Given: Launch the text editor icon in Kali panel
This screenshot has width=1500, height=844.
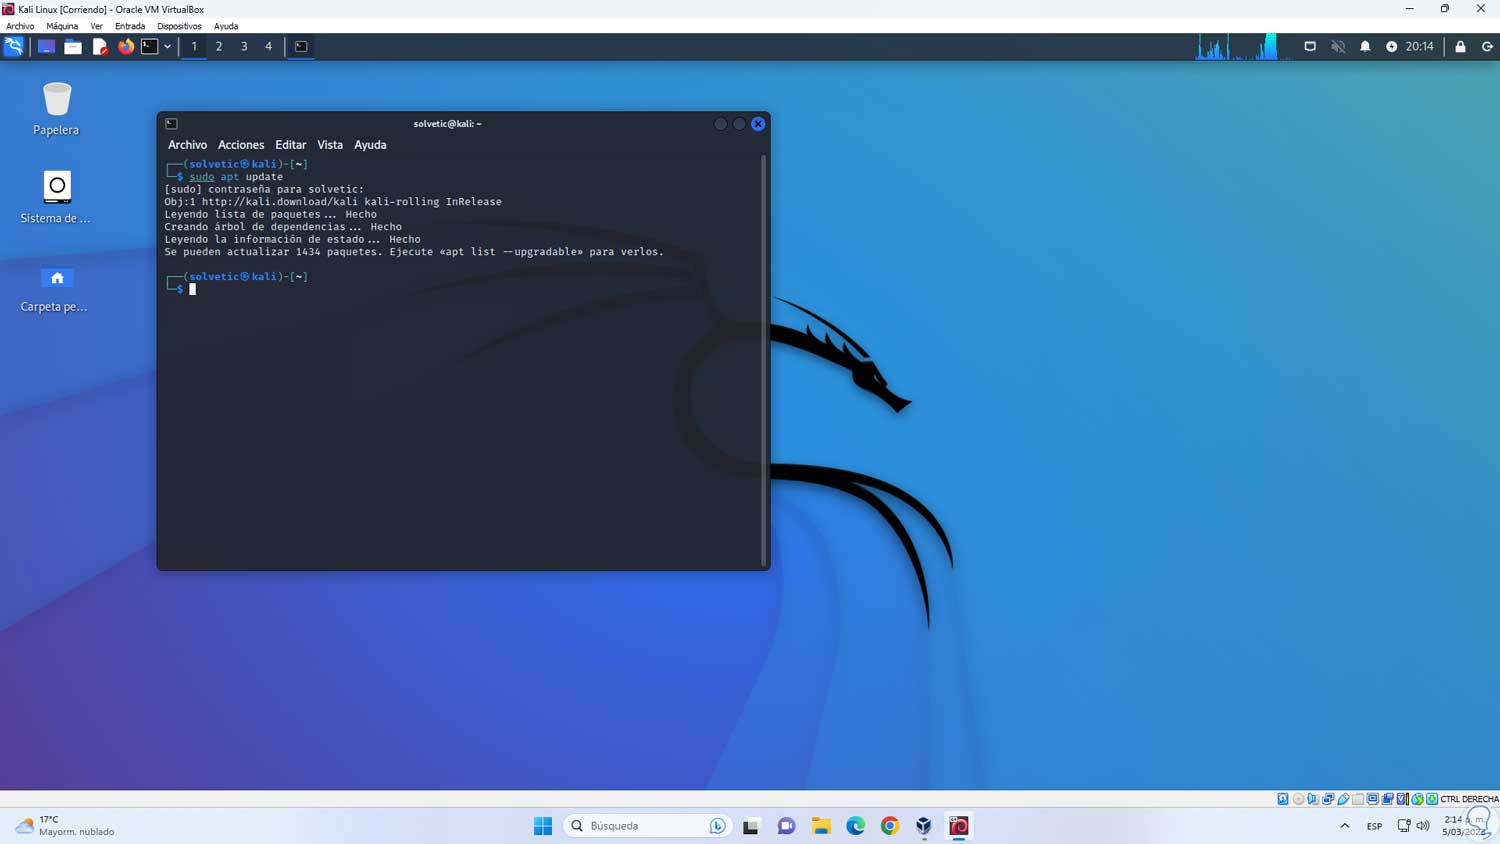Looking at the screenshot, I should [100, 46].
